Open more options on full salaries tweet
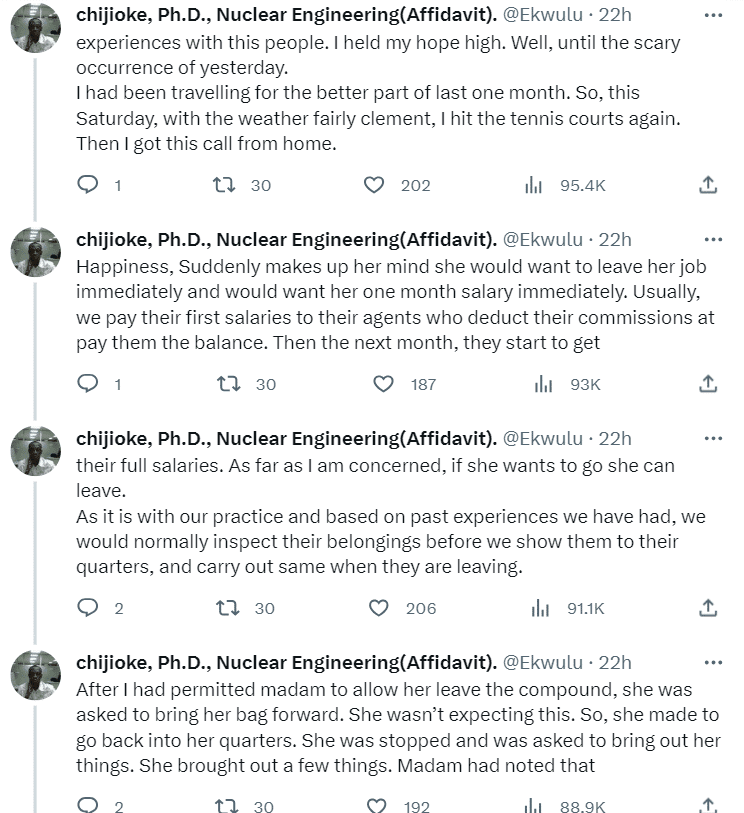 [713, 439]
